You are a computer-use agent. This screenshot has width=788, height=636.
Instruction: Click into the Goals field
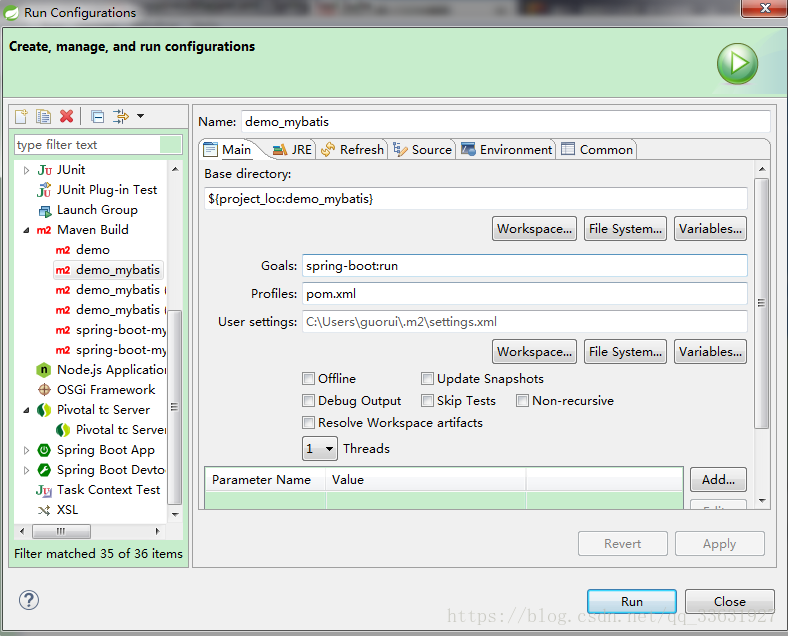(x=525, y=265)
